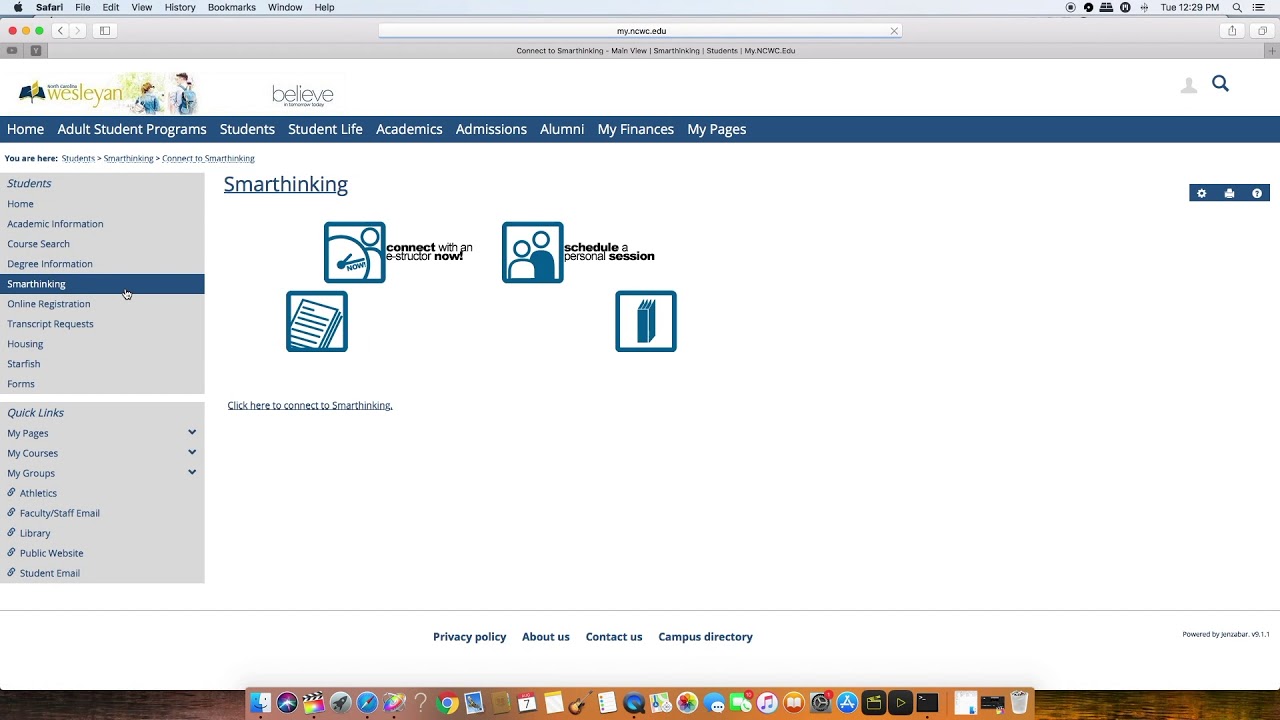Toggle the Safari sidebar button
Image resolution: width=1280 pixels, height=720 pixels.
pos(105,31)
